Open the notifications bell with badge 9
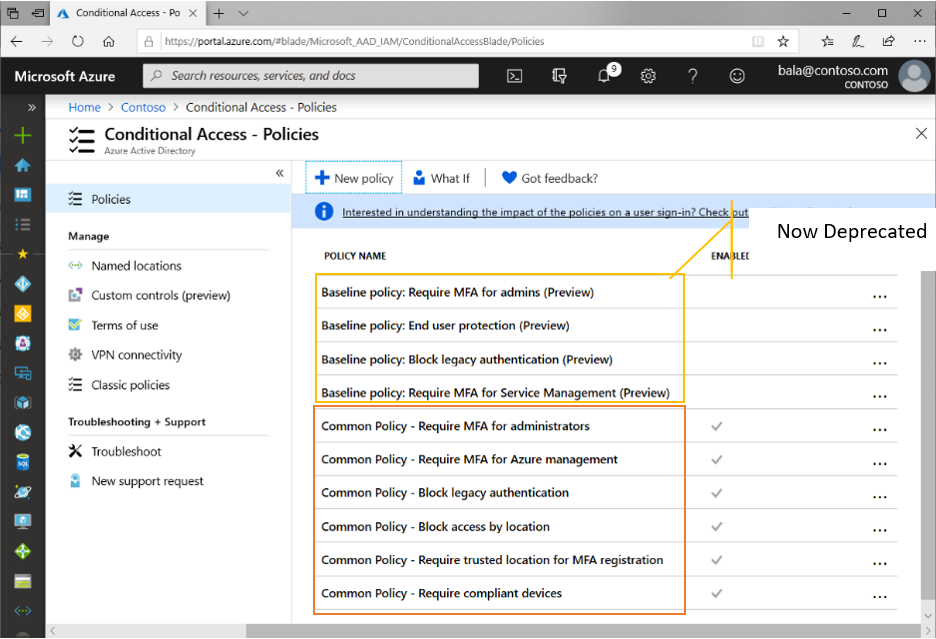 click(x=604, y=76)
